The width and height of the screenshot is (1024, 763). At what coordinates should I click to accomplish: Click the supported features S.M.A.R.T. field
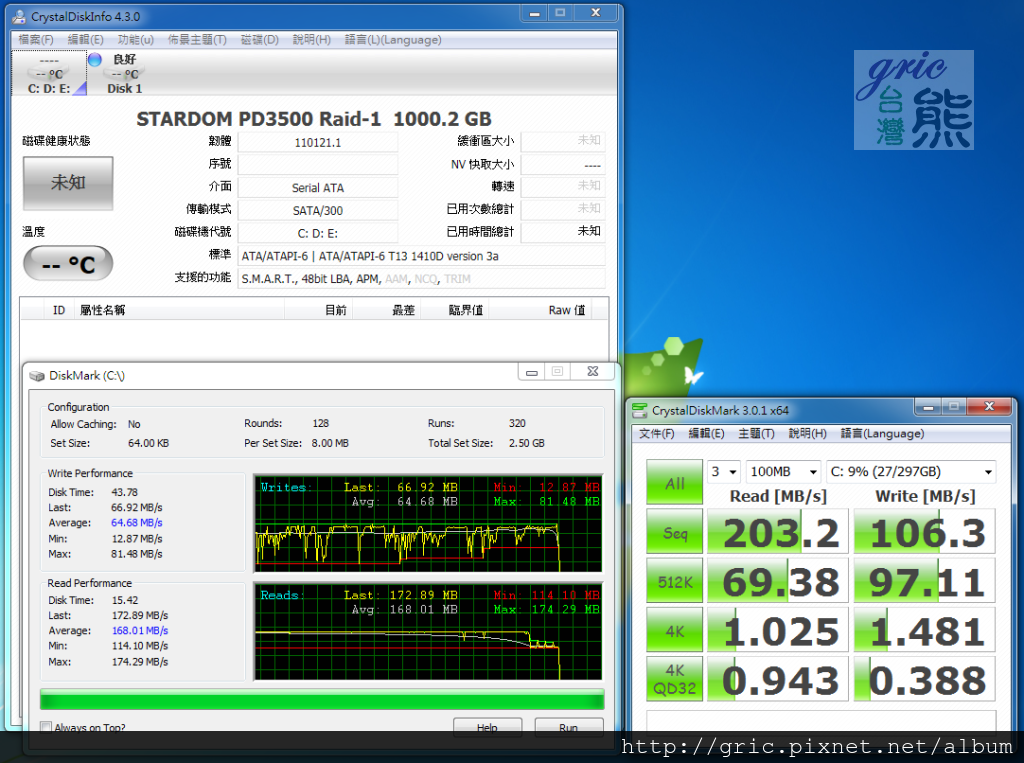(421, 279)
